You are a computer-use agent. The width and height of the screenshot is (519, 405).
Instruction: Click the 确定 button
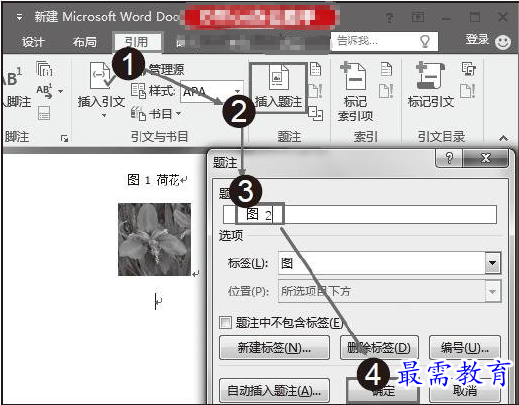383,390
